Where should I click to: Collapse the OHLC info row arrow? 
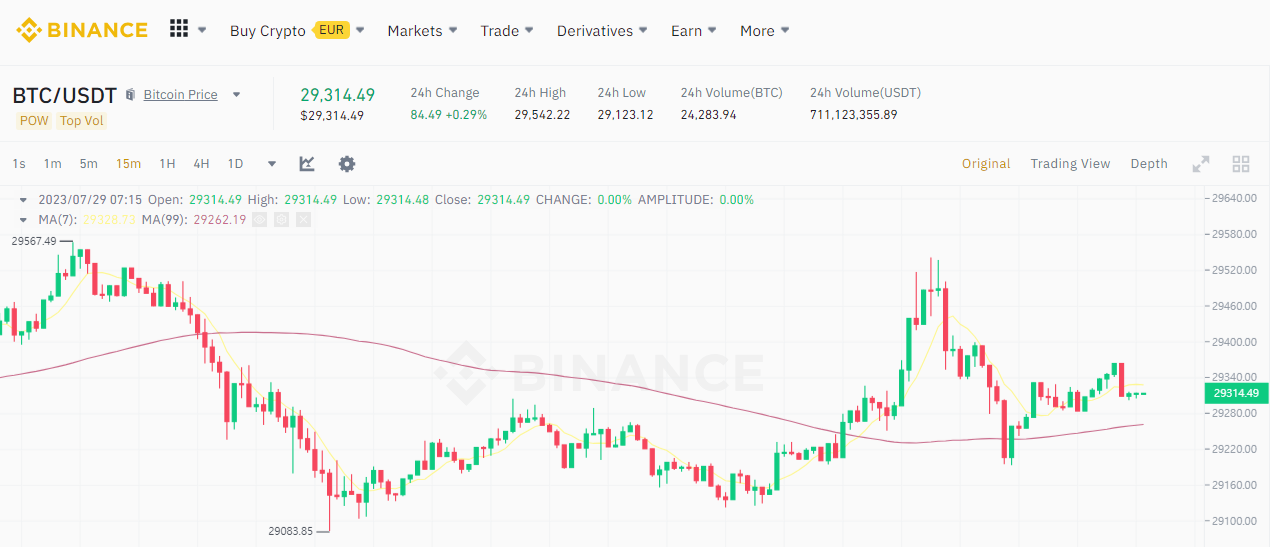[x=23, y=200]
